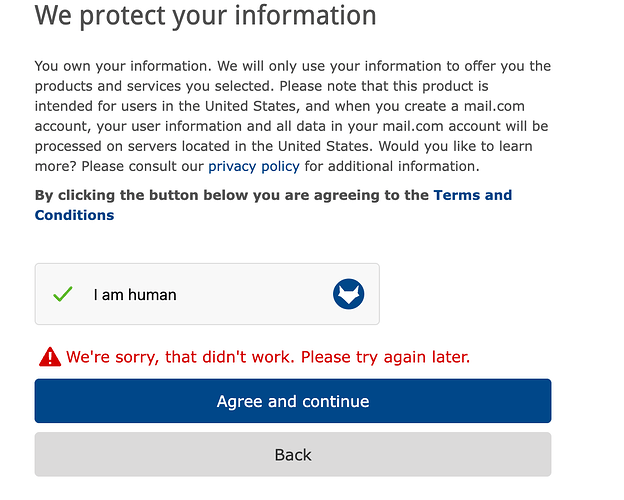Open the 'Terms and' link text

(472, 195)
